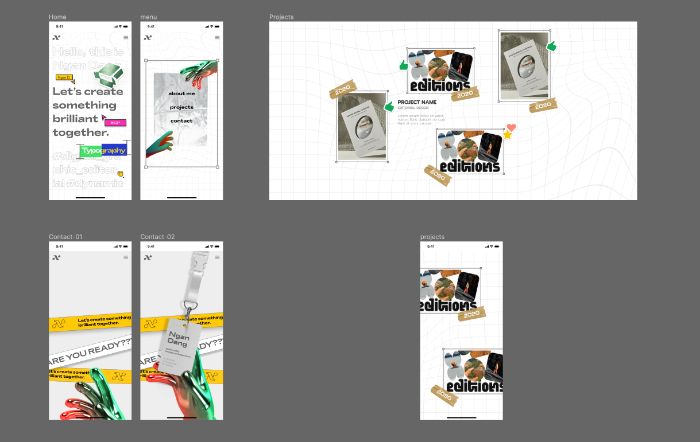Select the capitalized Projects frame label

tap(281, 17)
